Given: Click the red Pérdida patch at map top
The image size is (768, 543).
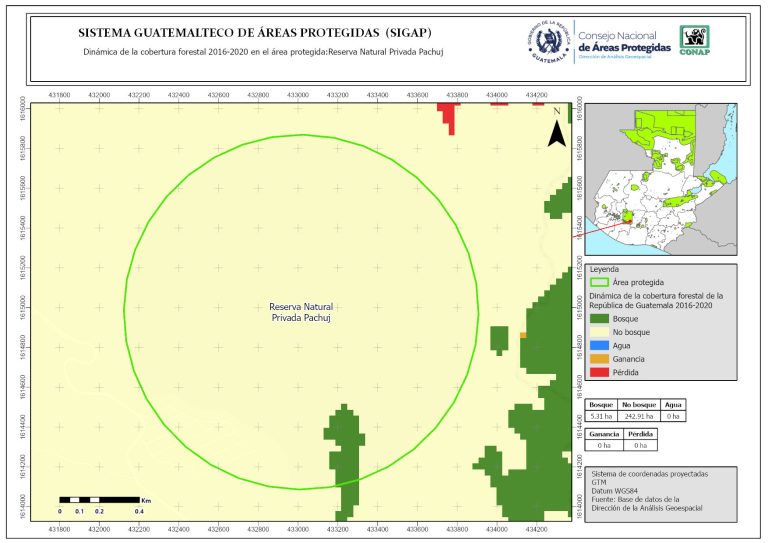Looking at the screenshot, I should [449, 118].
